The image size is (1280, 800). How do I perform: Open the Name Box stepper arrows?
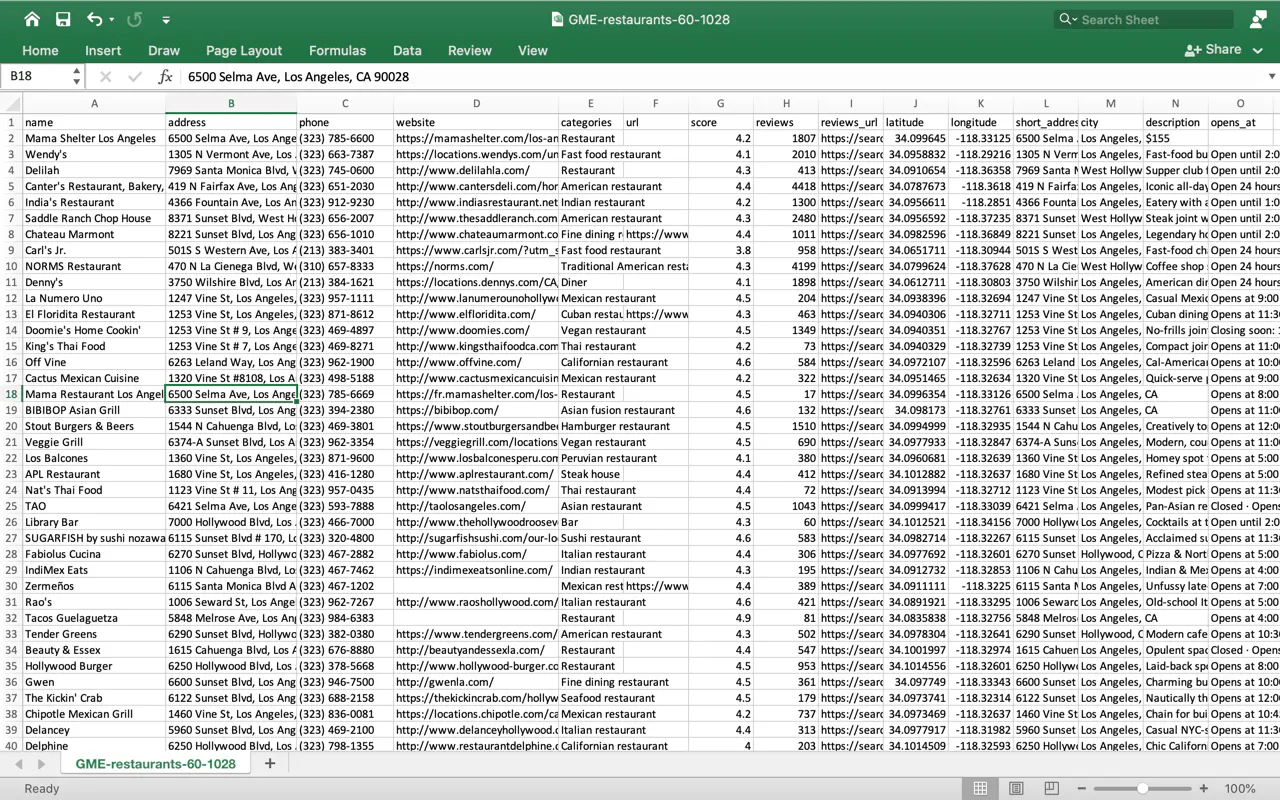click(77, 76)
